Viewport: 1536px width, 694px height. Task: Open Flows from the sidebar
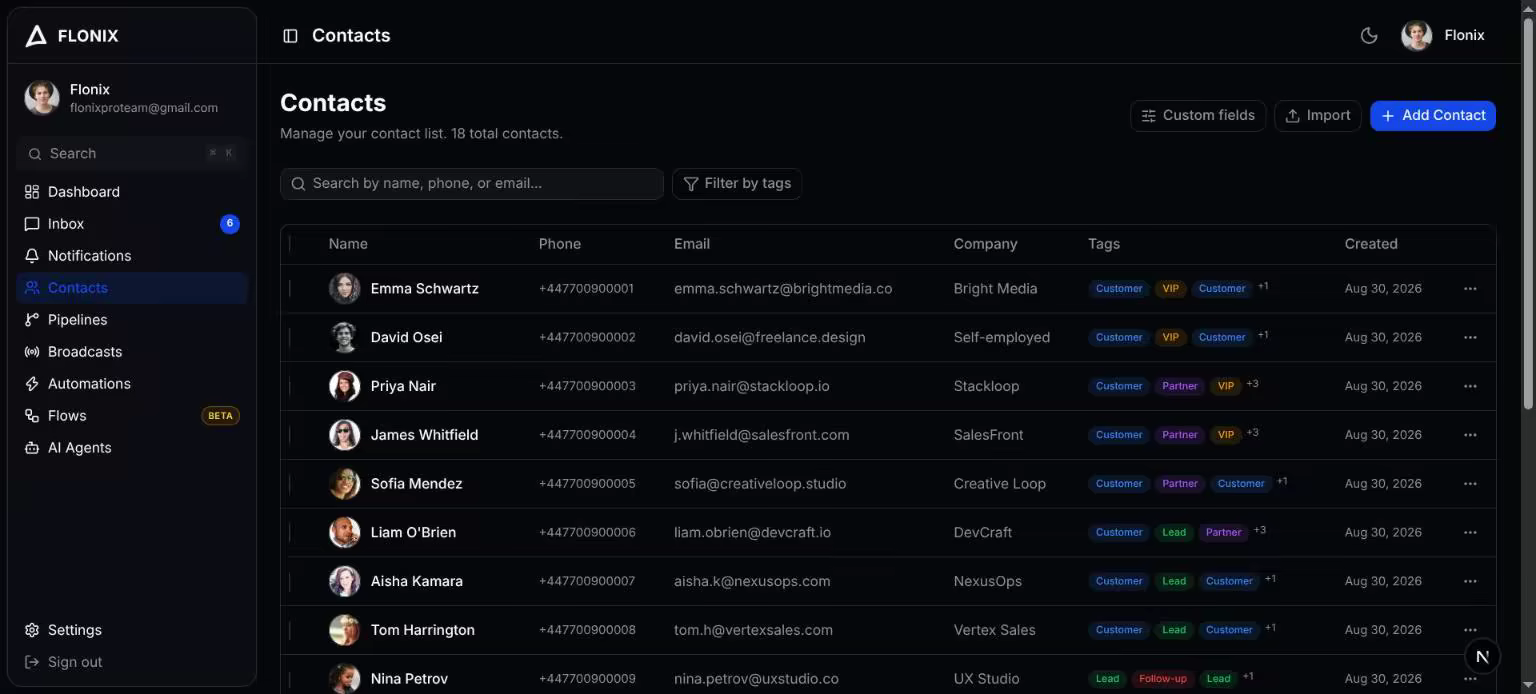coord(132,416)
